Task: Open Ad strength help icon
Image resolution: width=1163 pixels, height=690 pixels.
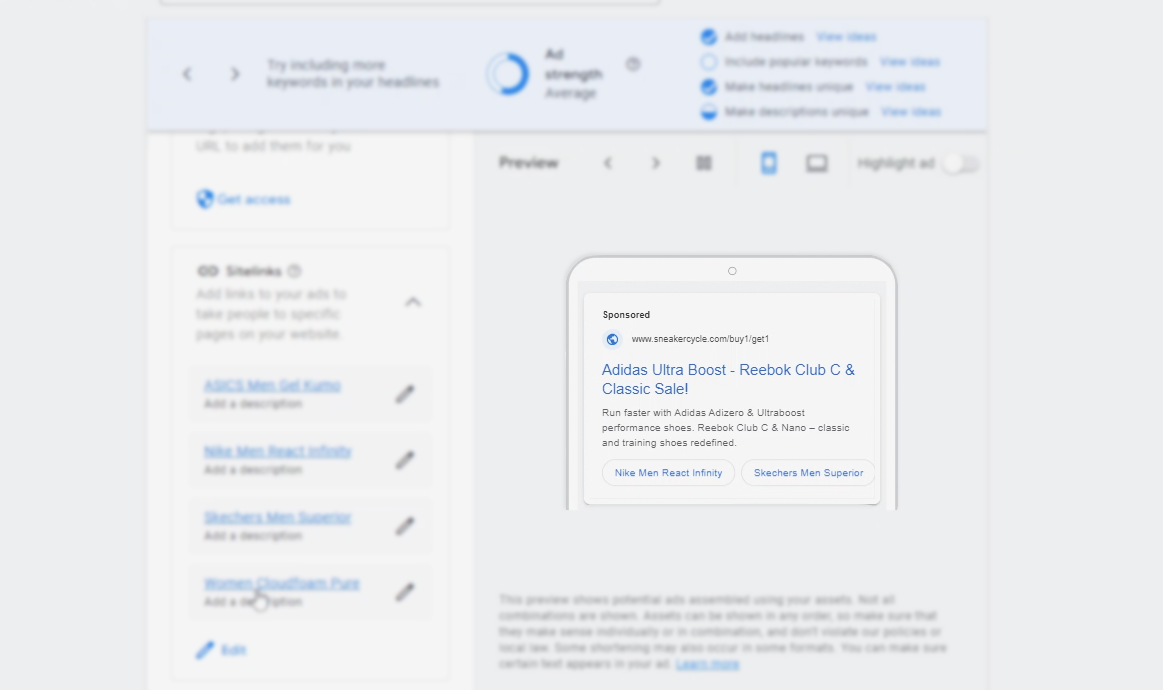Action: (633, 64)
